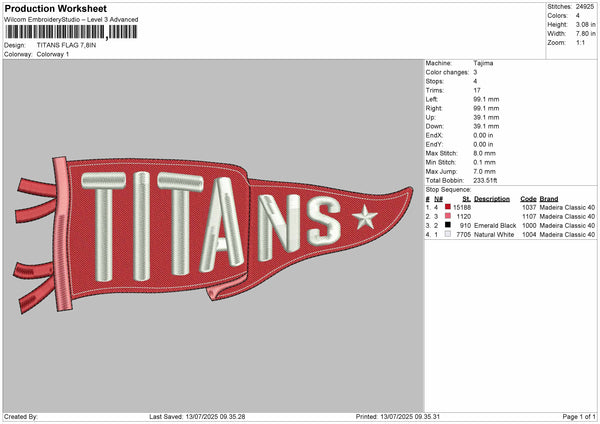Click the pink color swatch for code 1107
This screenshot has width=600, height=424.
pos(448,216)
